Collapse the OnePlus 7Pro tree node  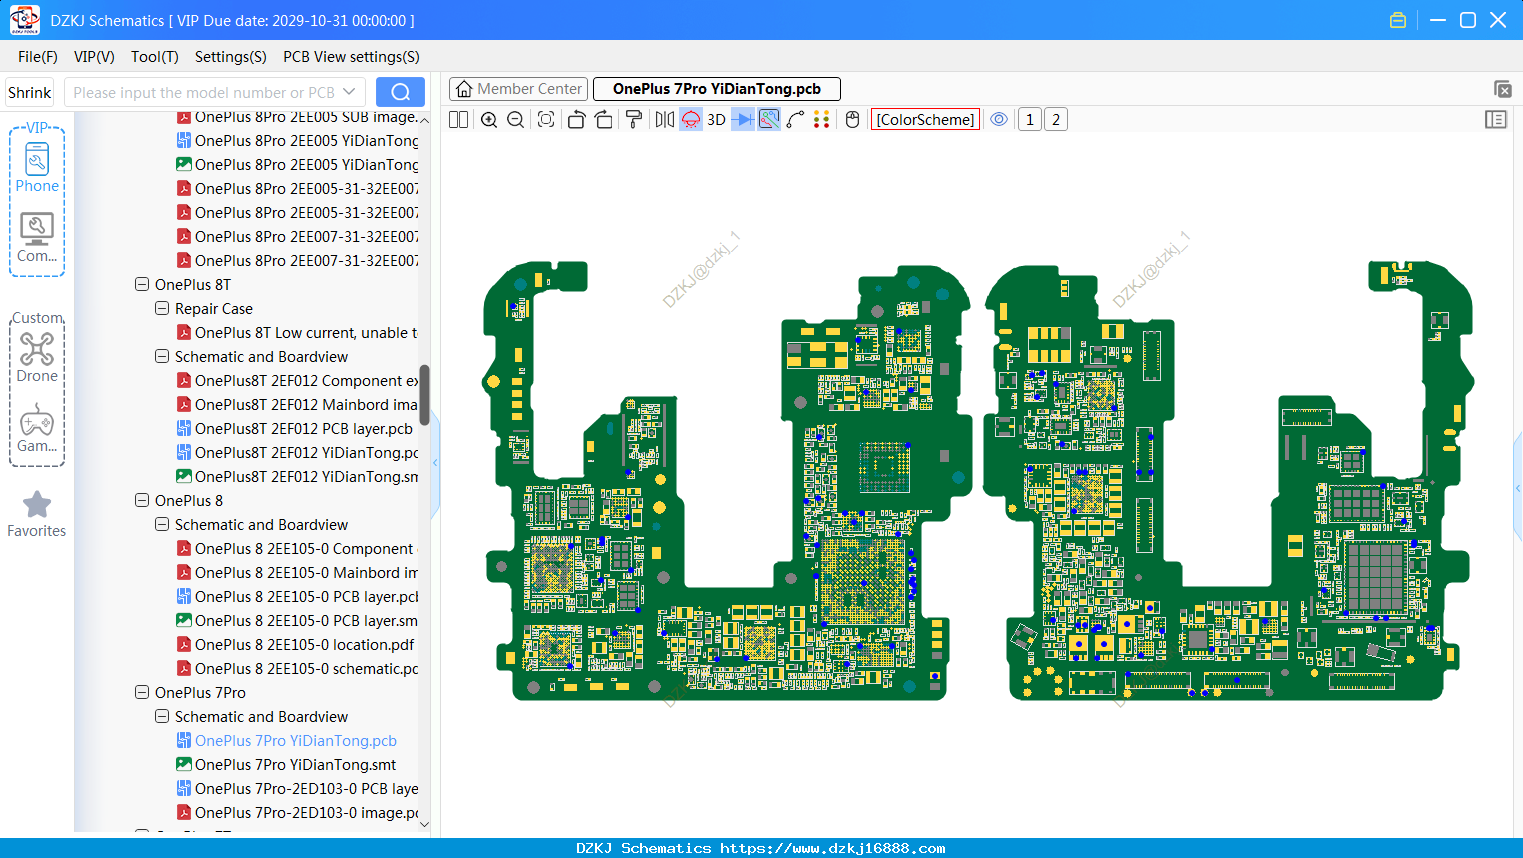click(x=142, y=692)
